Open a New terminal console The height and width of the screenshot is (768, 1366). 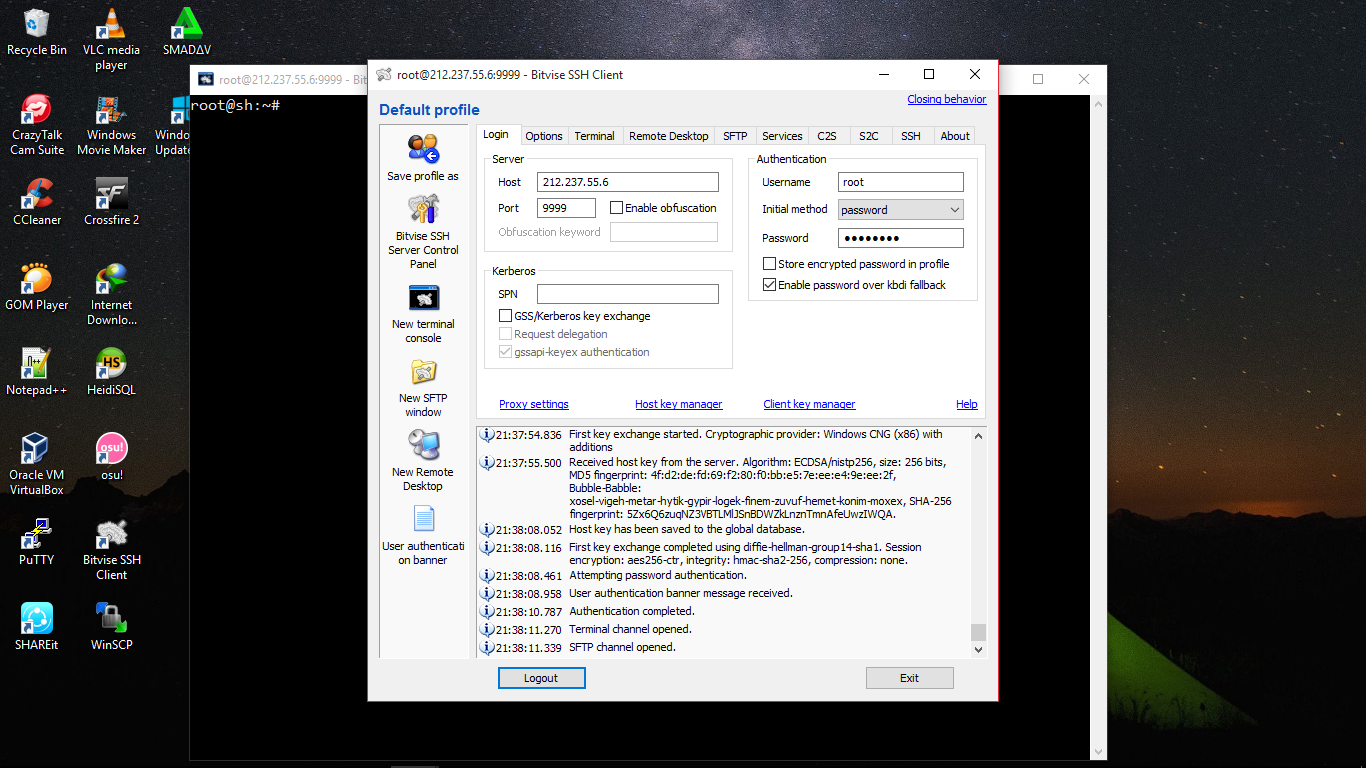(x=422, y=297)
